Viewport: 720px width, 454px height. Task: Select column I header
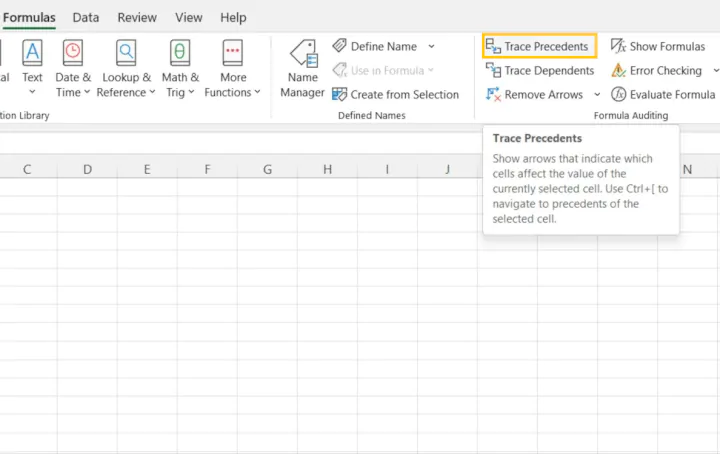click(x=387, y=169)
